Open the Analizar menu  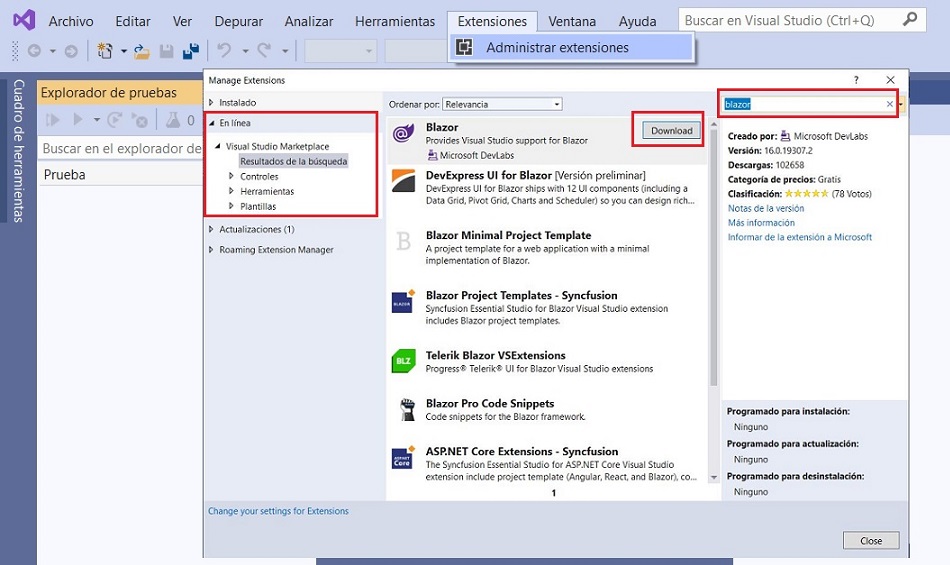(309, 21)
